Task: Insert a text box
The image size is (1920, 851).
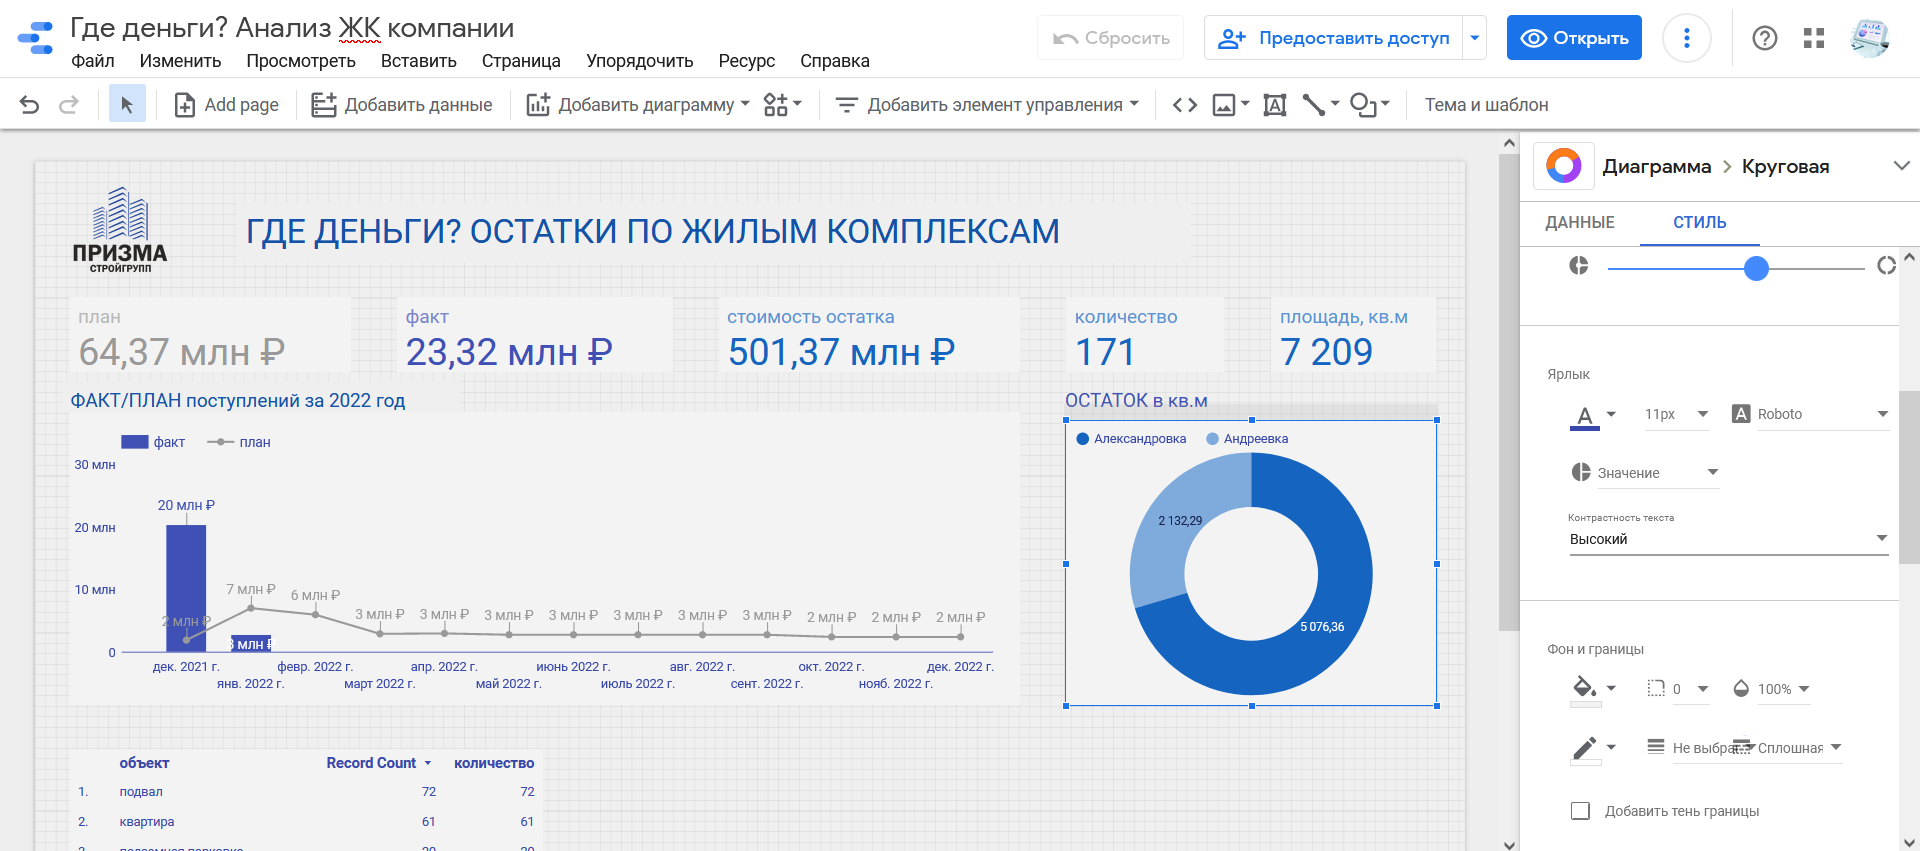Action: coord(1275,104)
